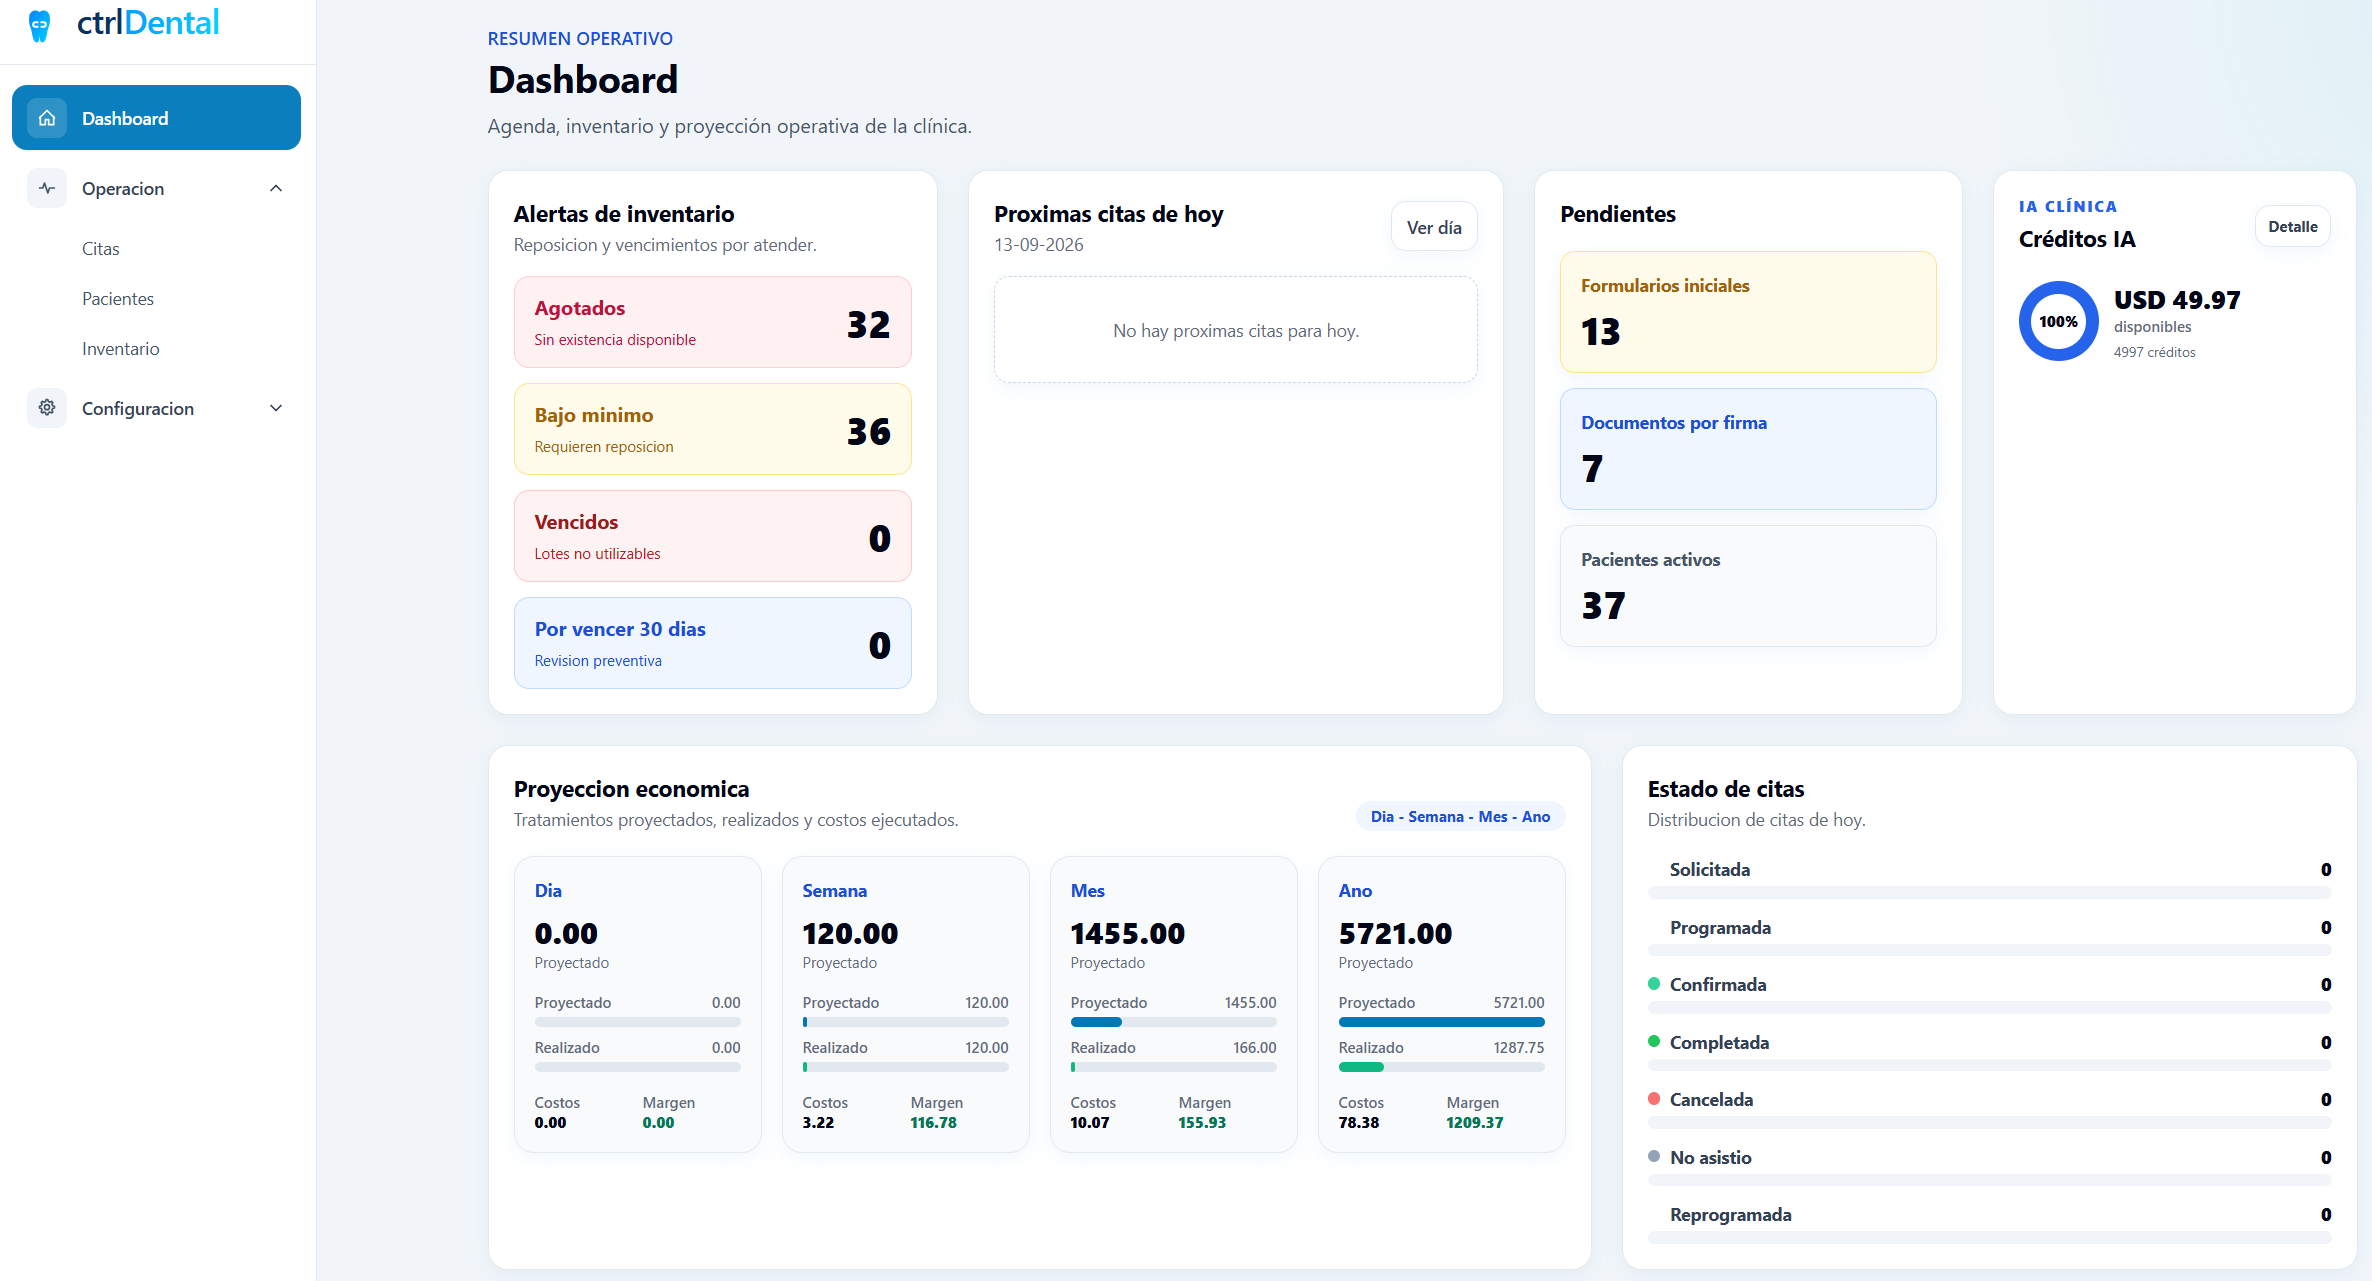Image resolution: width=2372 pixels, height=1281 pixels.
Task: Open the Vencidos alert card
Action: [712, 536]
